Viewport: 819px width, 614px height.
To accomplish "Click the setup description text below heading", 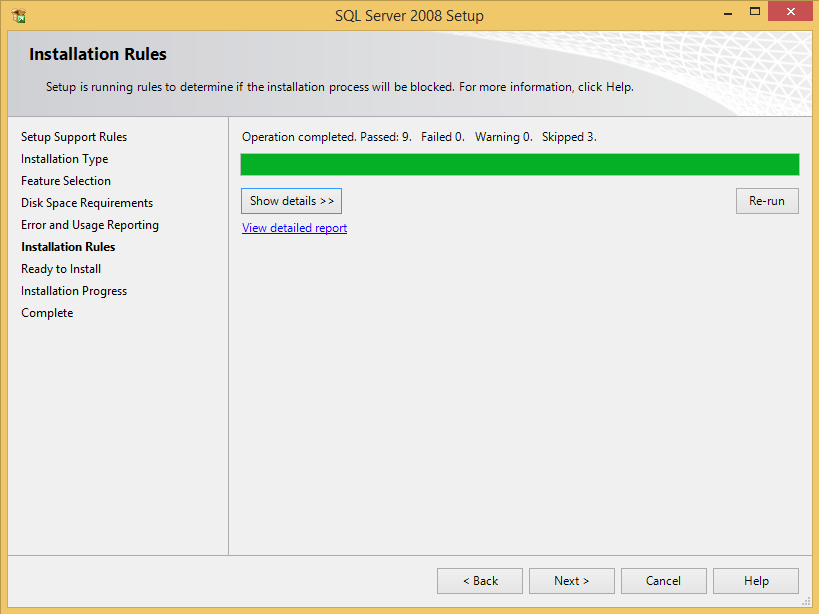I will (340, 87).
